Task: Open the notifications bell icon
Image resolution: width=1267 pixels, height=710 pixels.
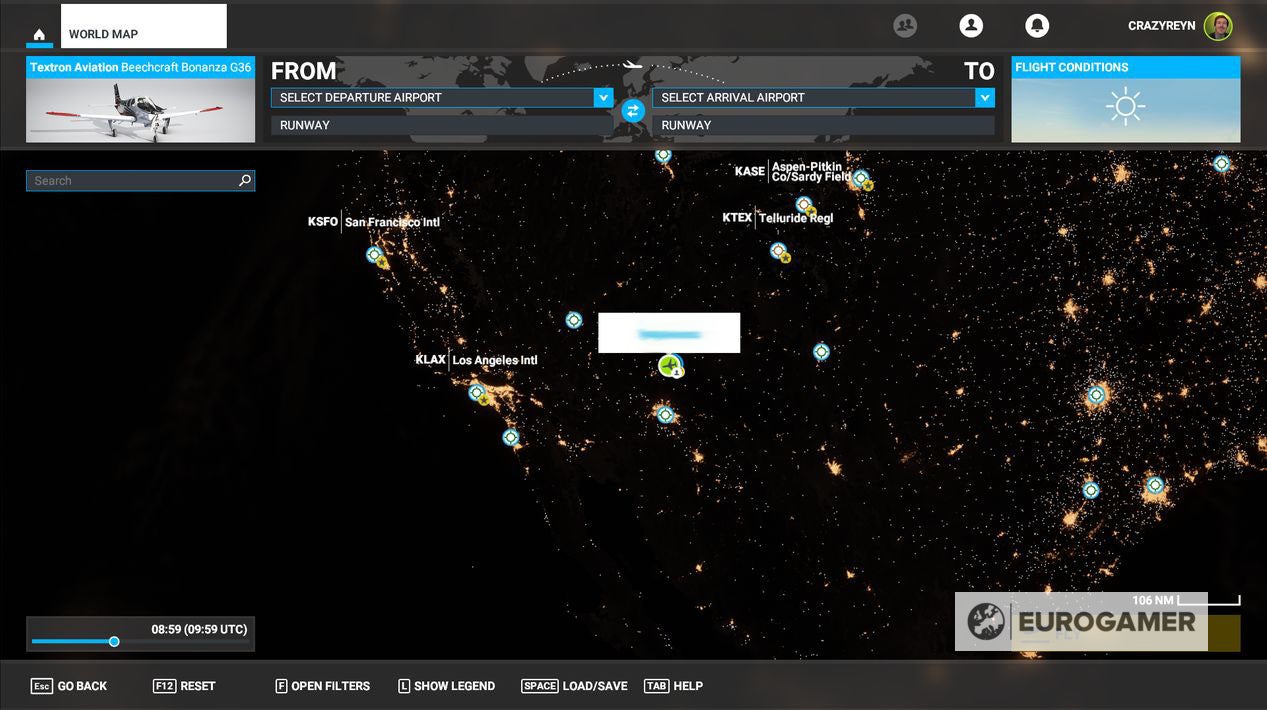Action: point(1037,26)
